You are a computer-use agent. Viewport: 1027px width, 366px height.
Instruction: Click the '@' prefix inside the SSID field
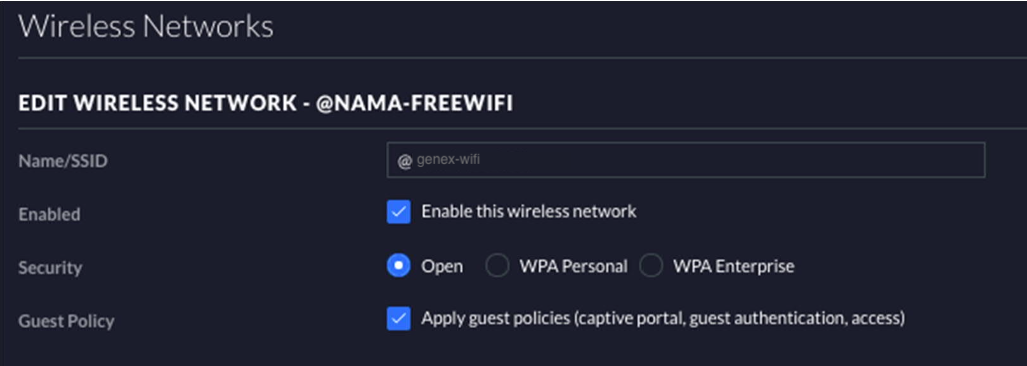click(404, 160)
